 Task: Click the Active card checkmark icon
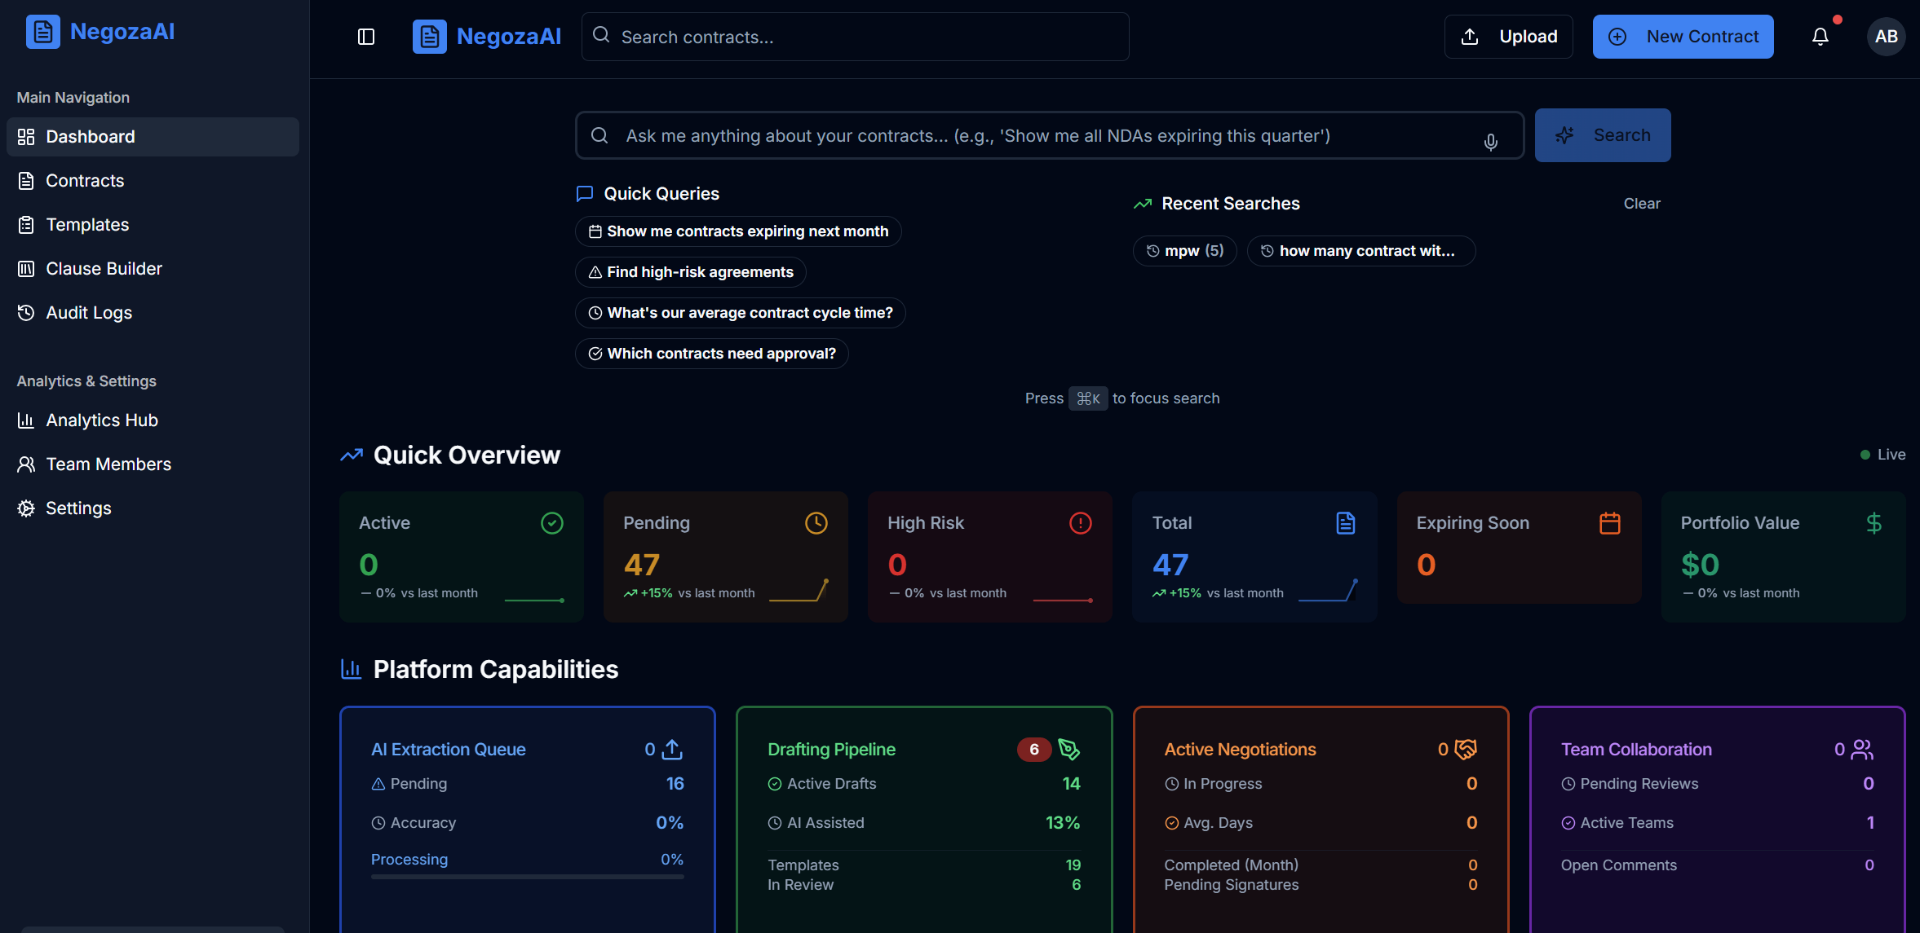(x=552, y=523)
